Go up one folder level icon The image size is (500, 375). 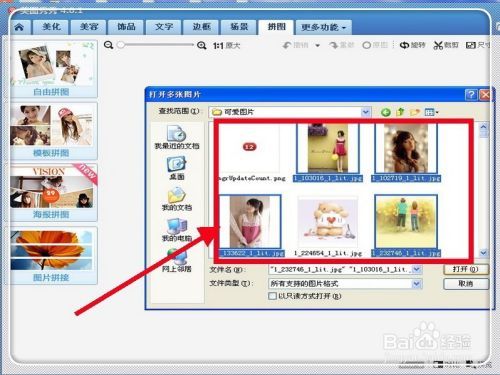point(400,112)
